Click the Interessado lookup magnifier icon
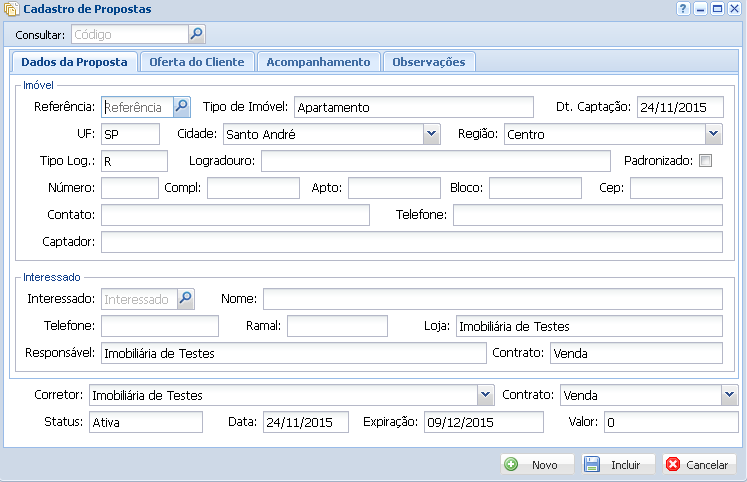The image size is (747, 482). pos(185,299)
